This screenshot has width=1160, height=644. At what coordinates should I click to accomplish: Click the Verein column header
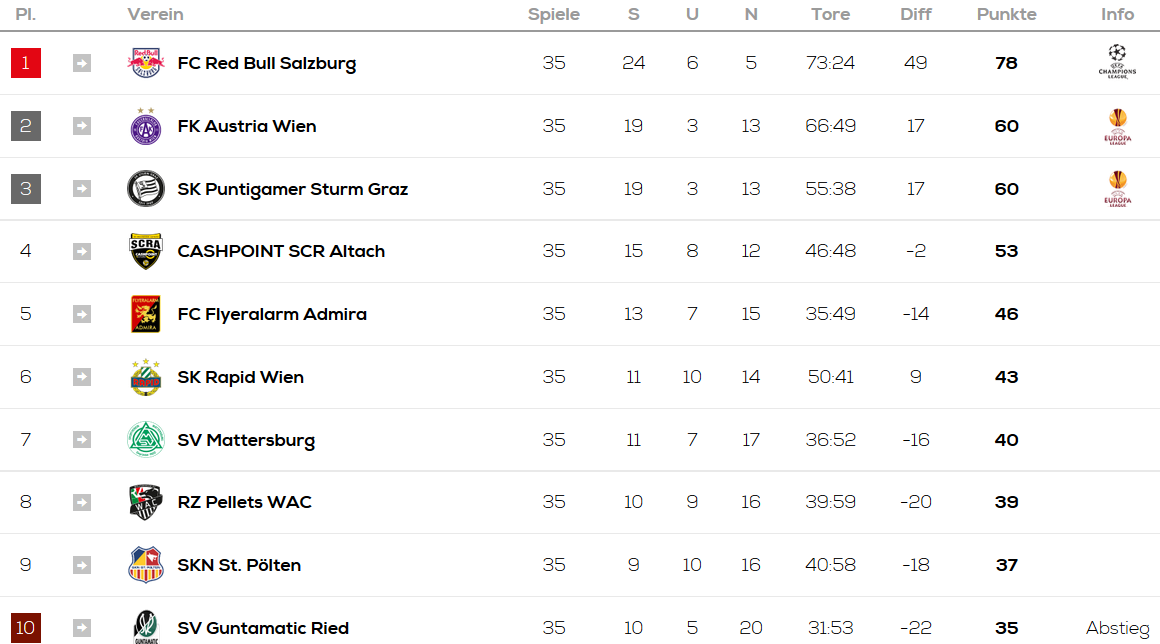point(155,14)
